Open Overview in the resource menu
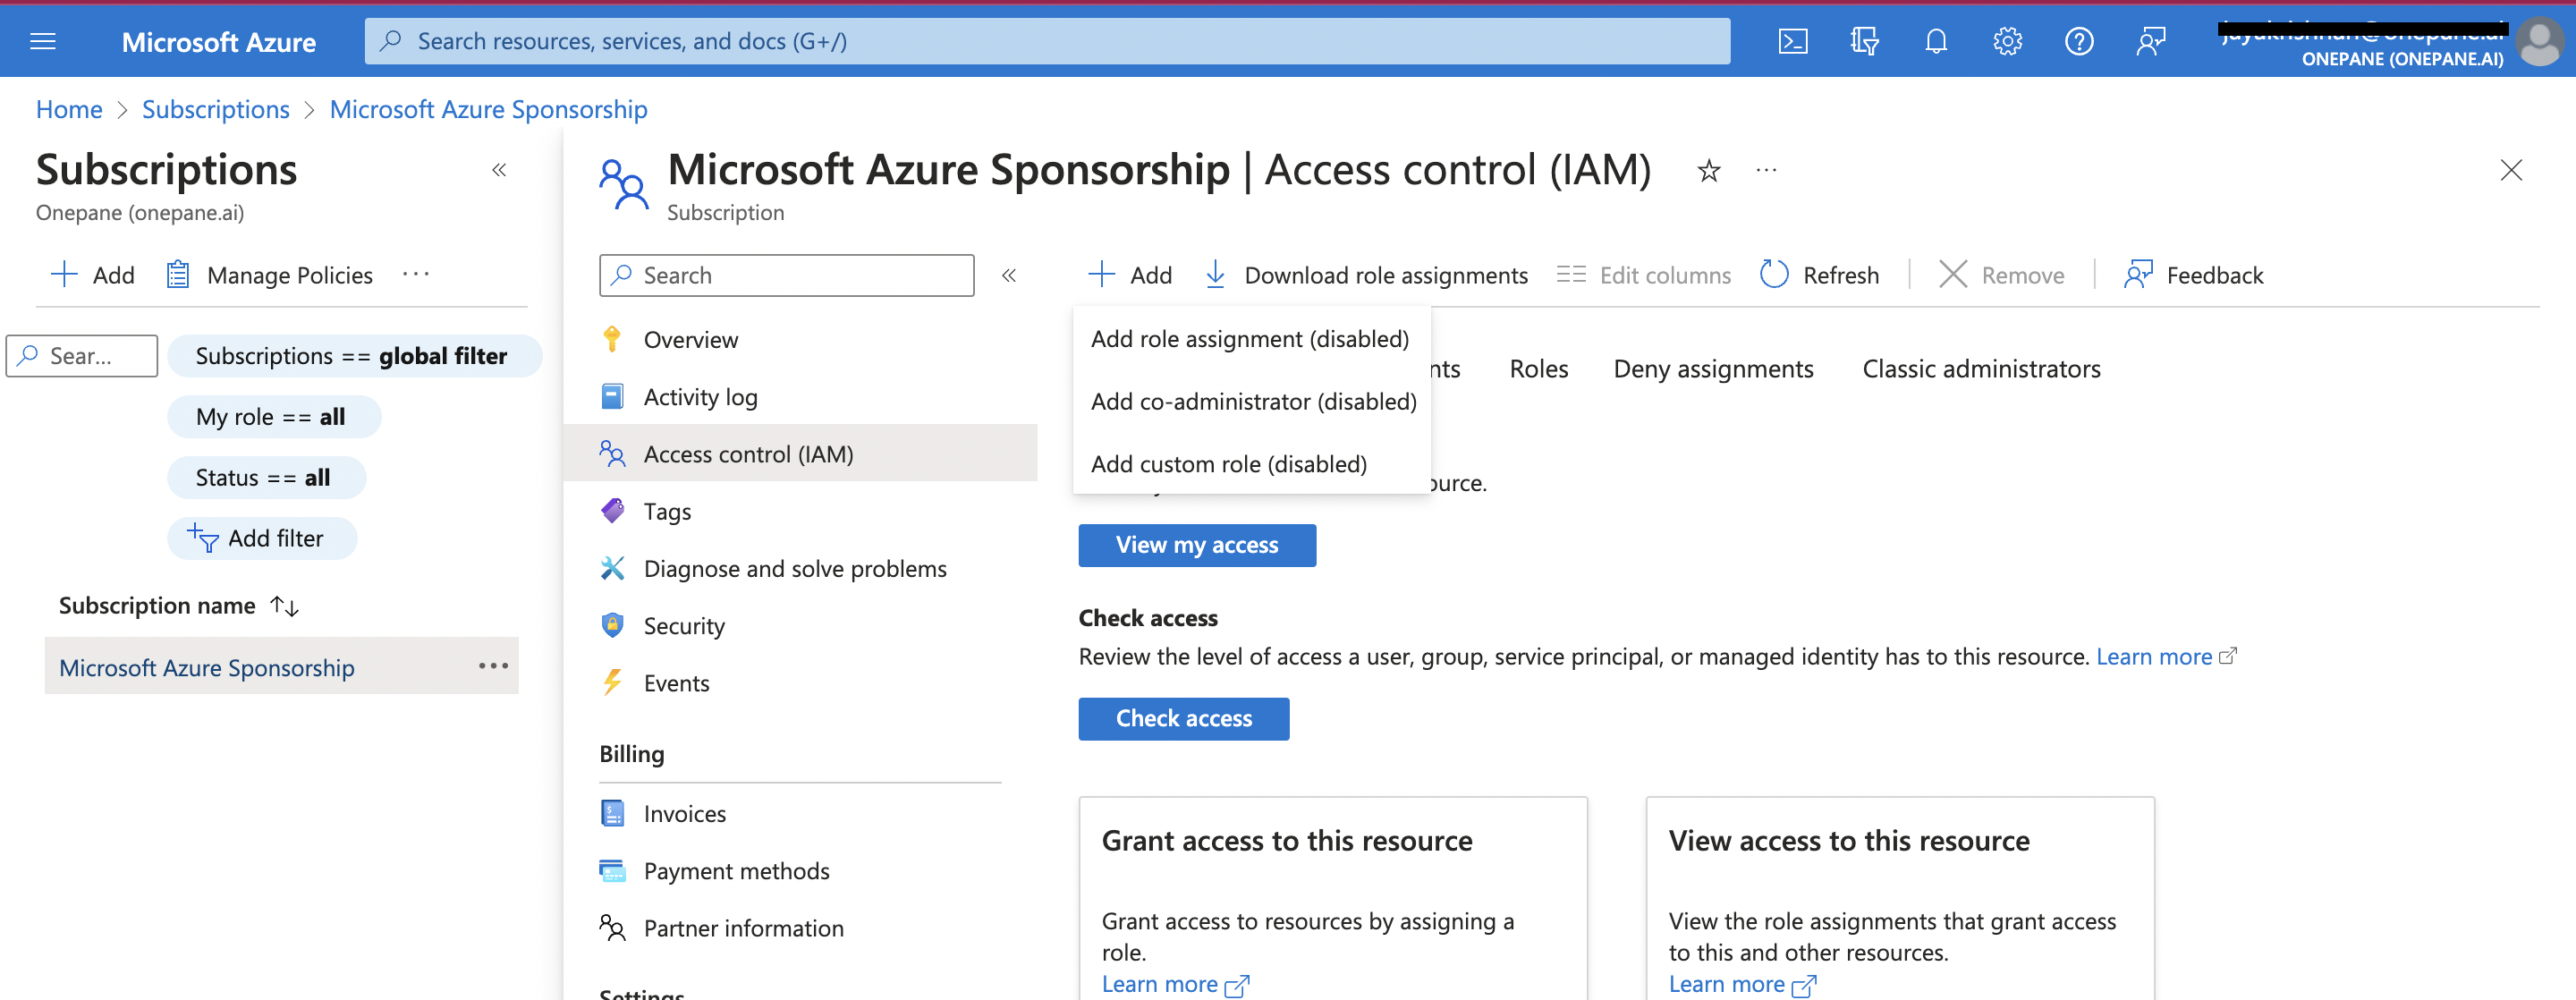Viewport: 2576px width, 1000px height. pos(800,340)
